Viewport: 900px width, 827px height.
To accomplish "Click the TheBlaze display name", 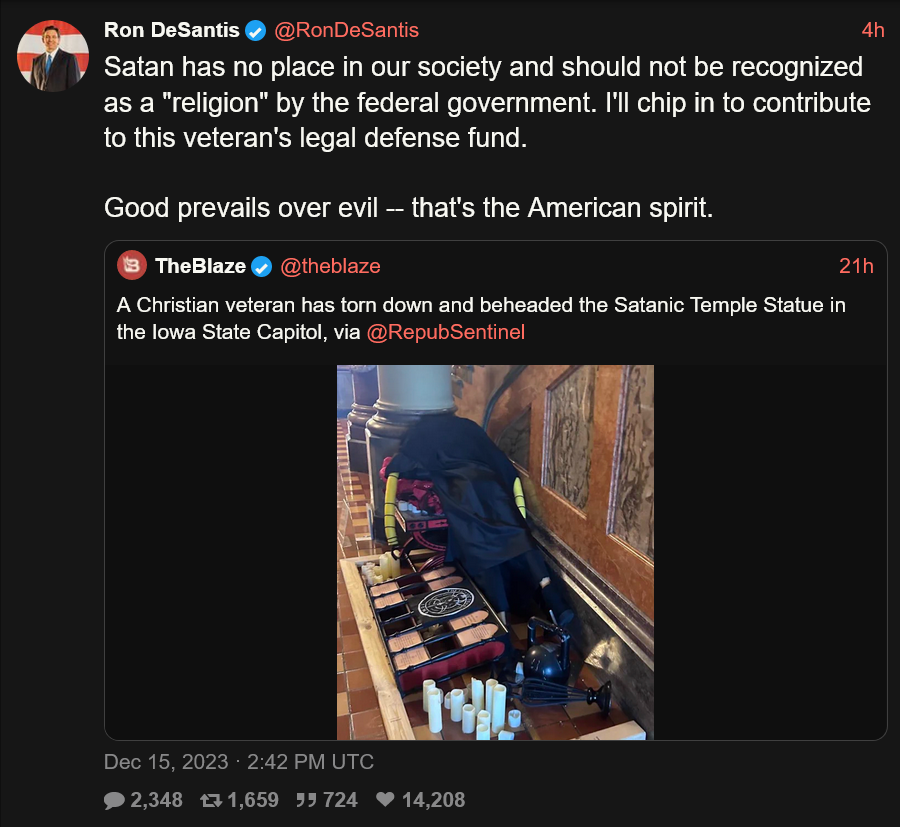I will (x=200, y=266).
